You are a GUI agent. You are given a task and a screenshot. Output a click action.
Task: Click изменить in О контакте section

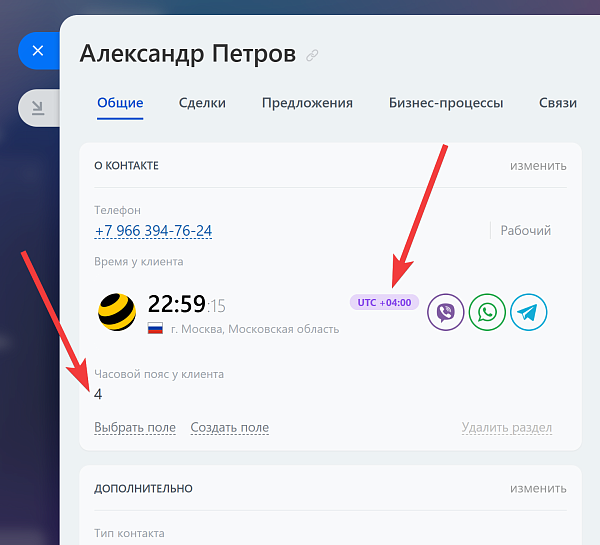538,166
